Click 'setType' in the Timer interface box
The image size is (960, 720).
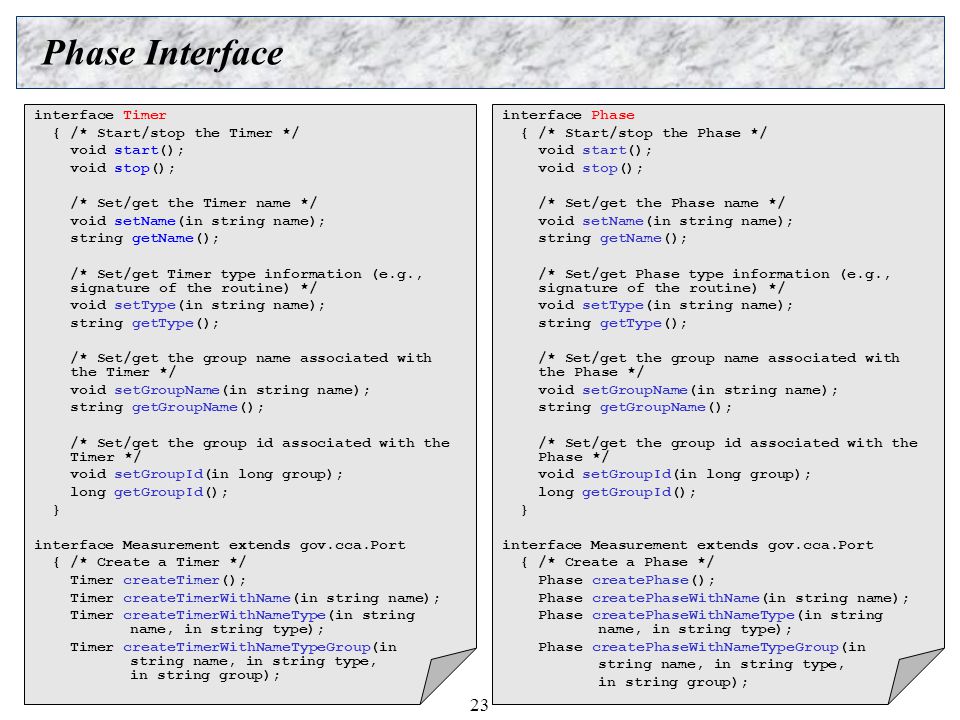(145, 305)
